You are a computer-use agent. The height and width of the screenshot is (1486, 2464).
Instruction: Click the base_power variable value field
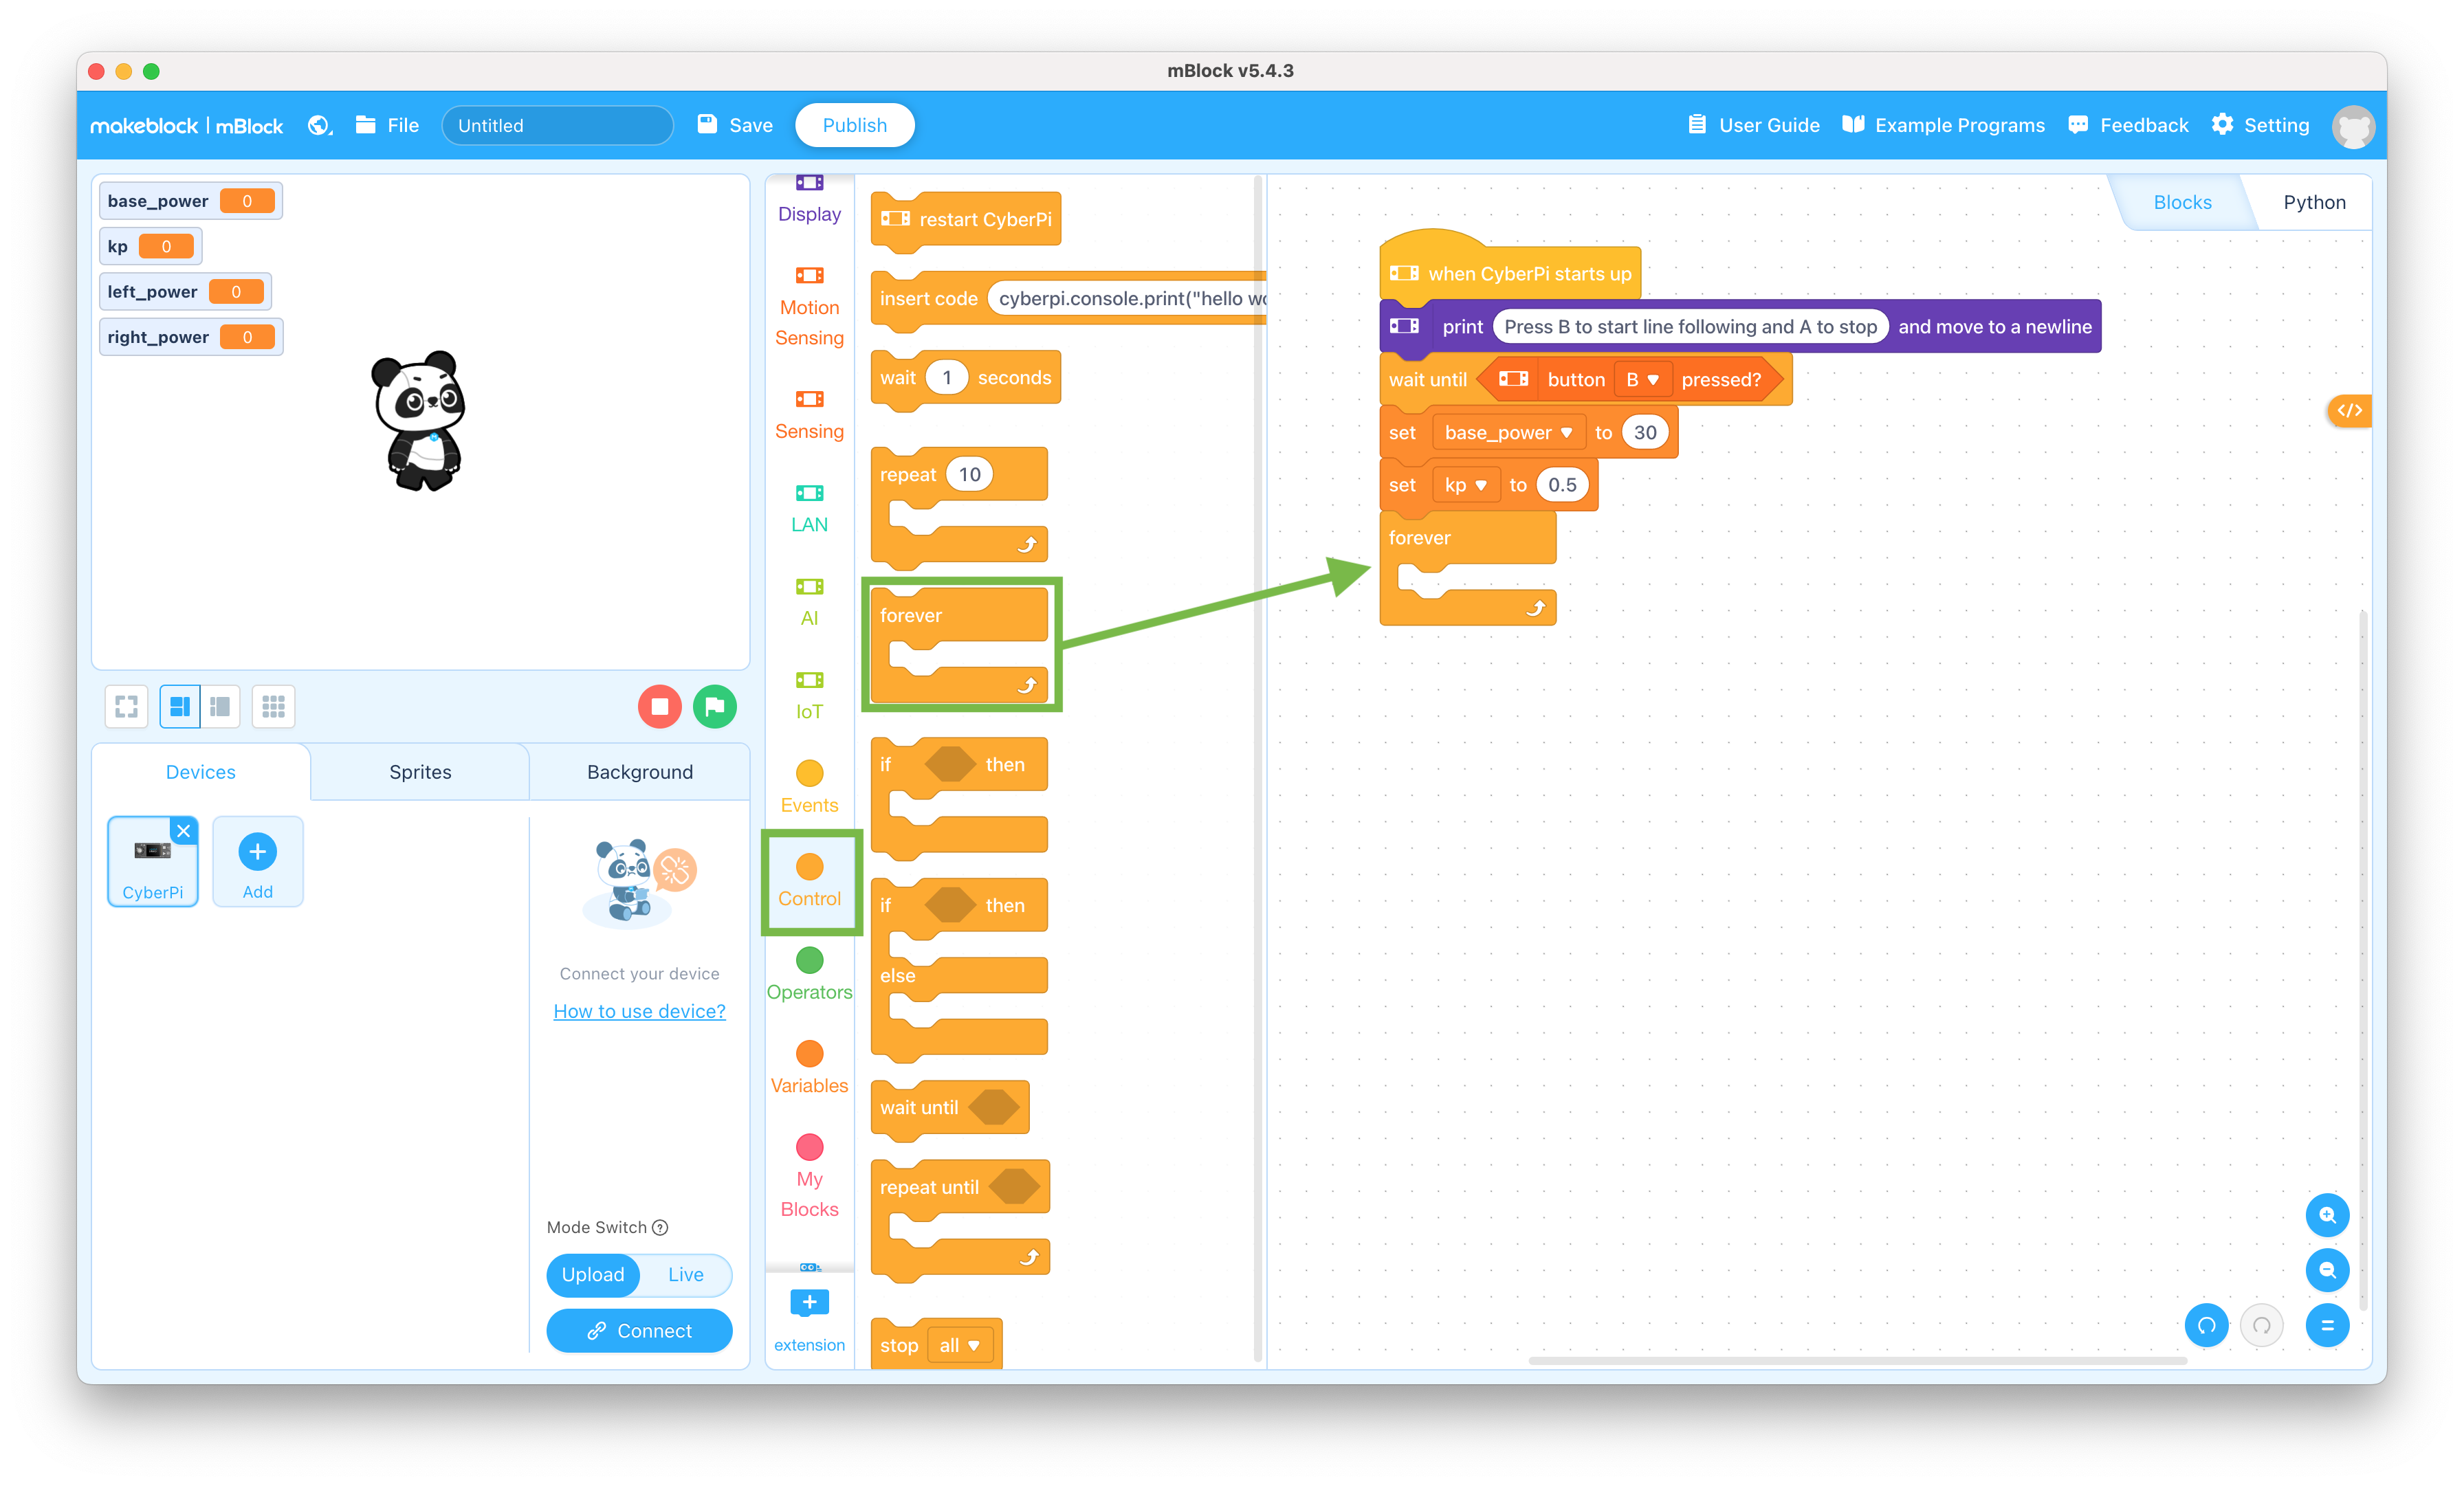tap(246, 199)
